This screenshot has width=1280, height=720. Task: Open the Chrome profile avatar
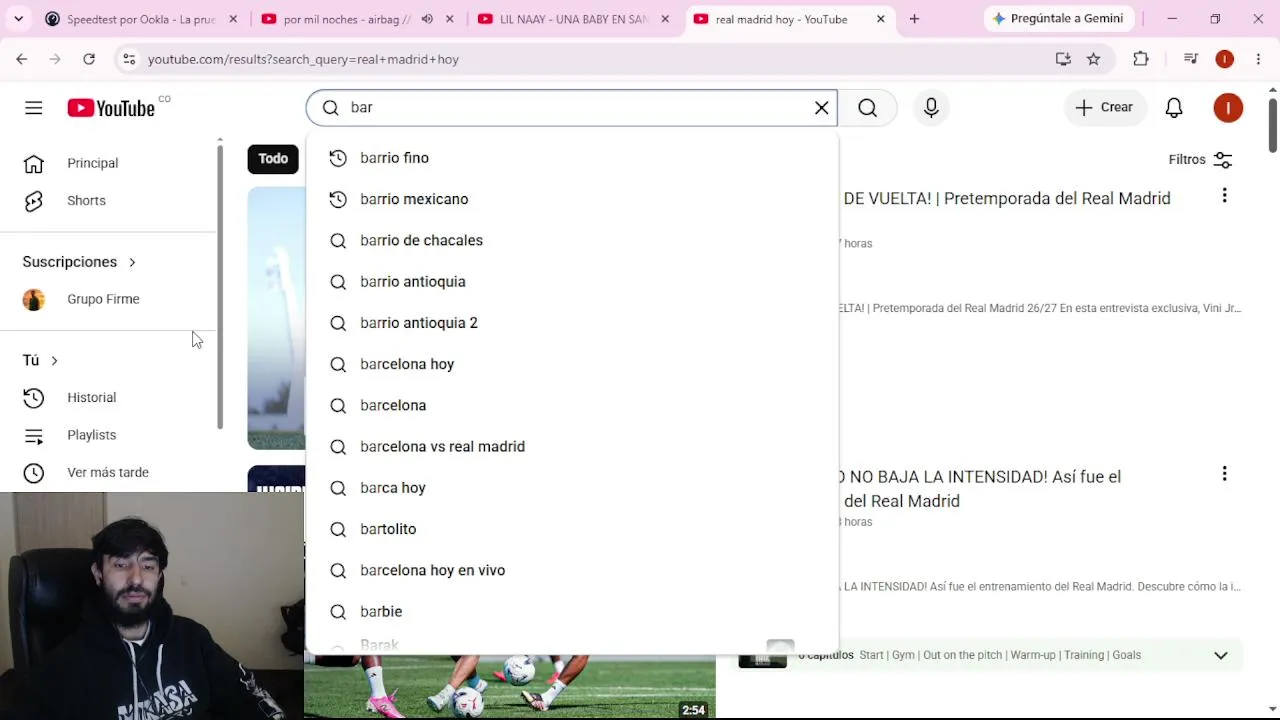coord(1224,59)
